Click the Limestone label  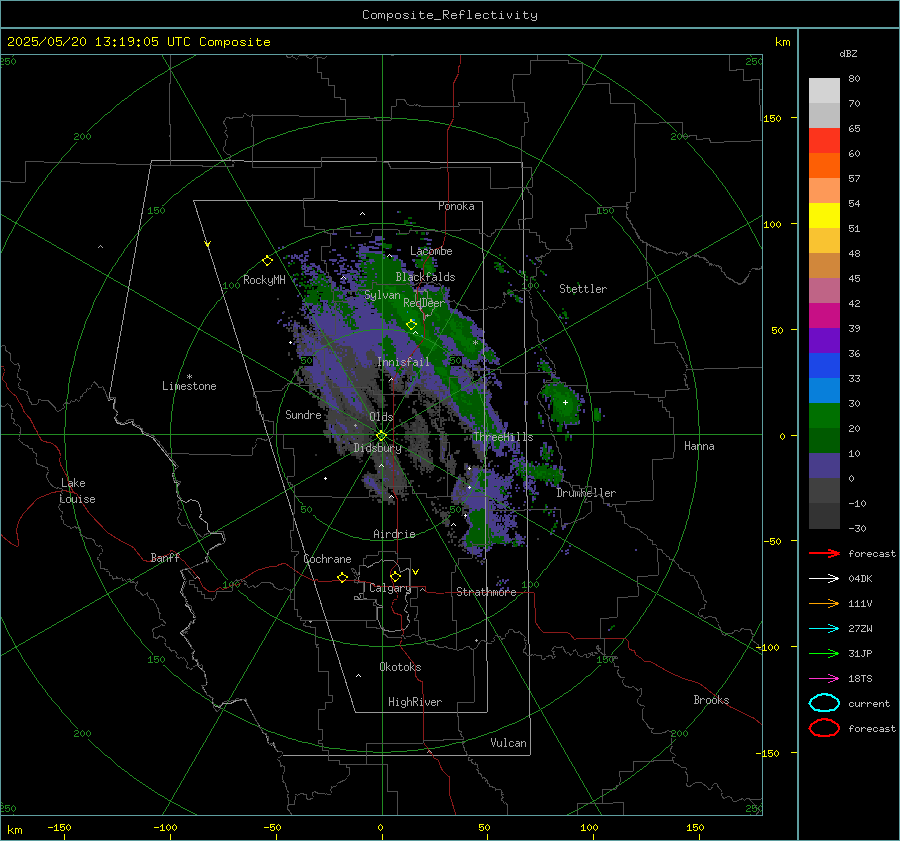click(189, 386)
